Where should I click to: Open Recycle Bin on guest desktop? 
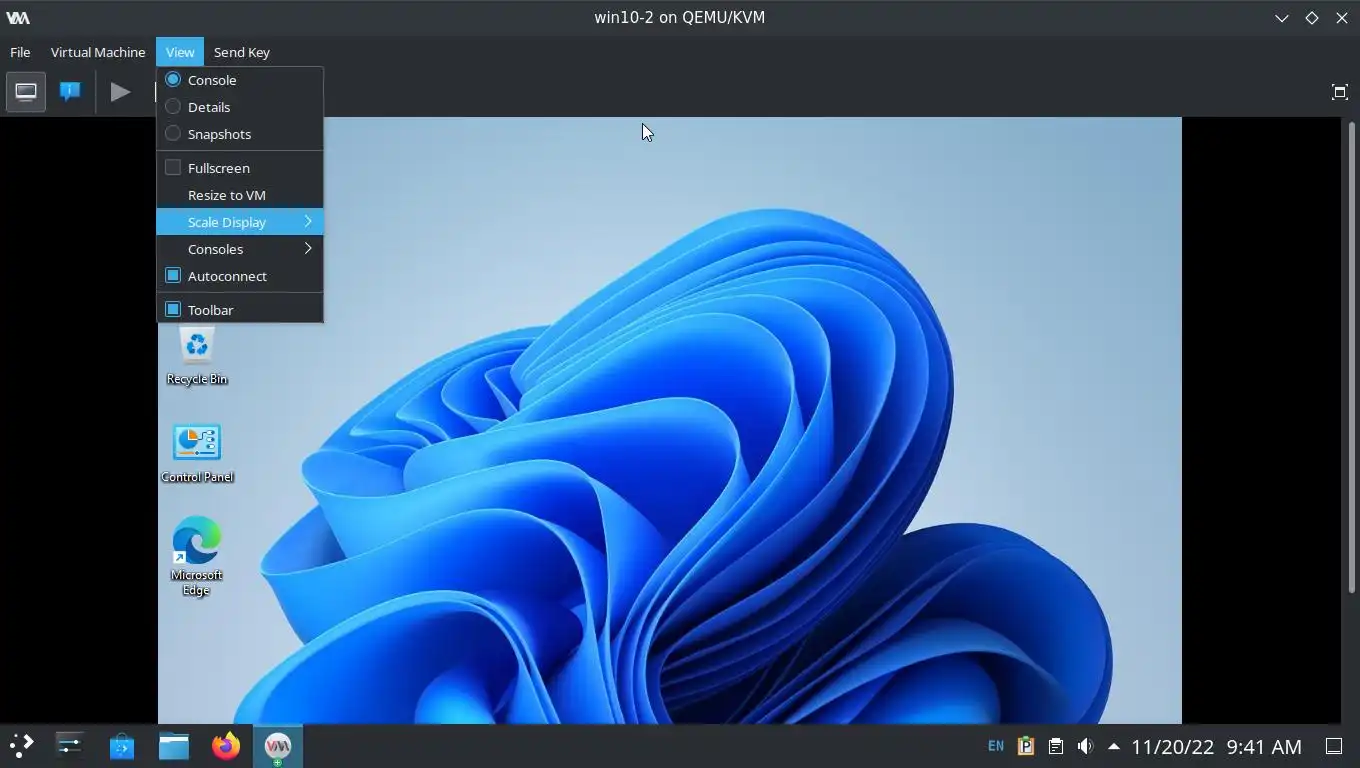197,357
